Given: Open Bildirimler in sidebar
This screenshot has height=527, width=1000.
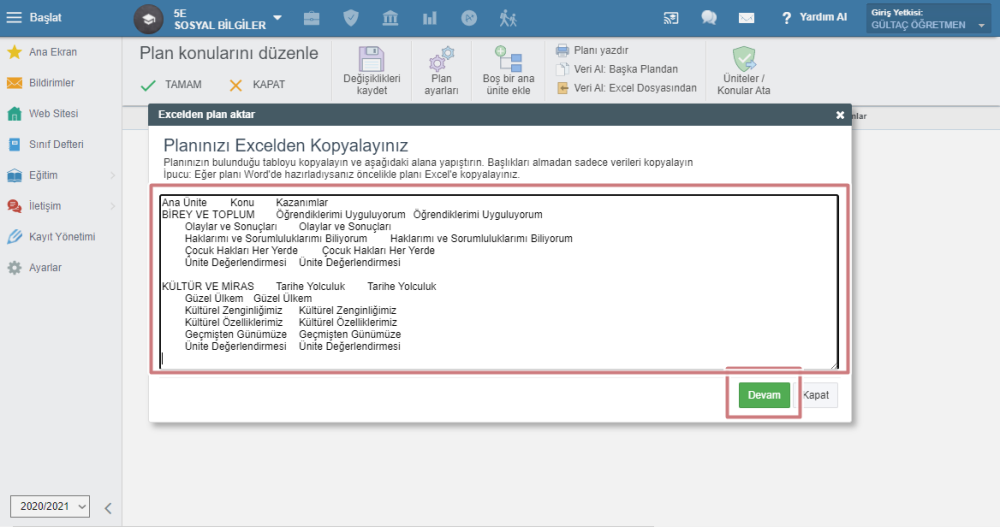Looking at the screenshot, I should pos(52,83).
